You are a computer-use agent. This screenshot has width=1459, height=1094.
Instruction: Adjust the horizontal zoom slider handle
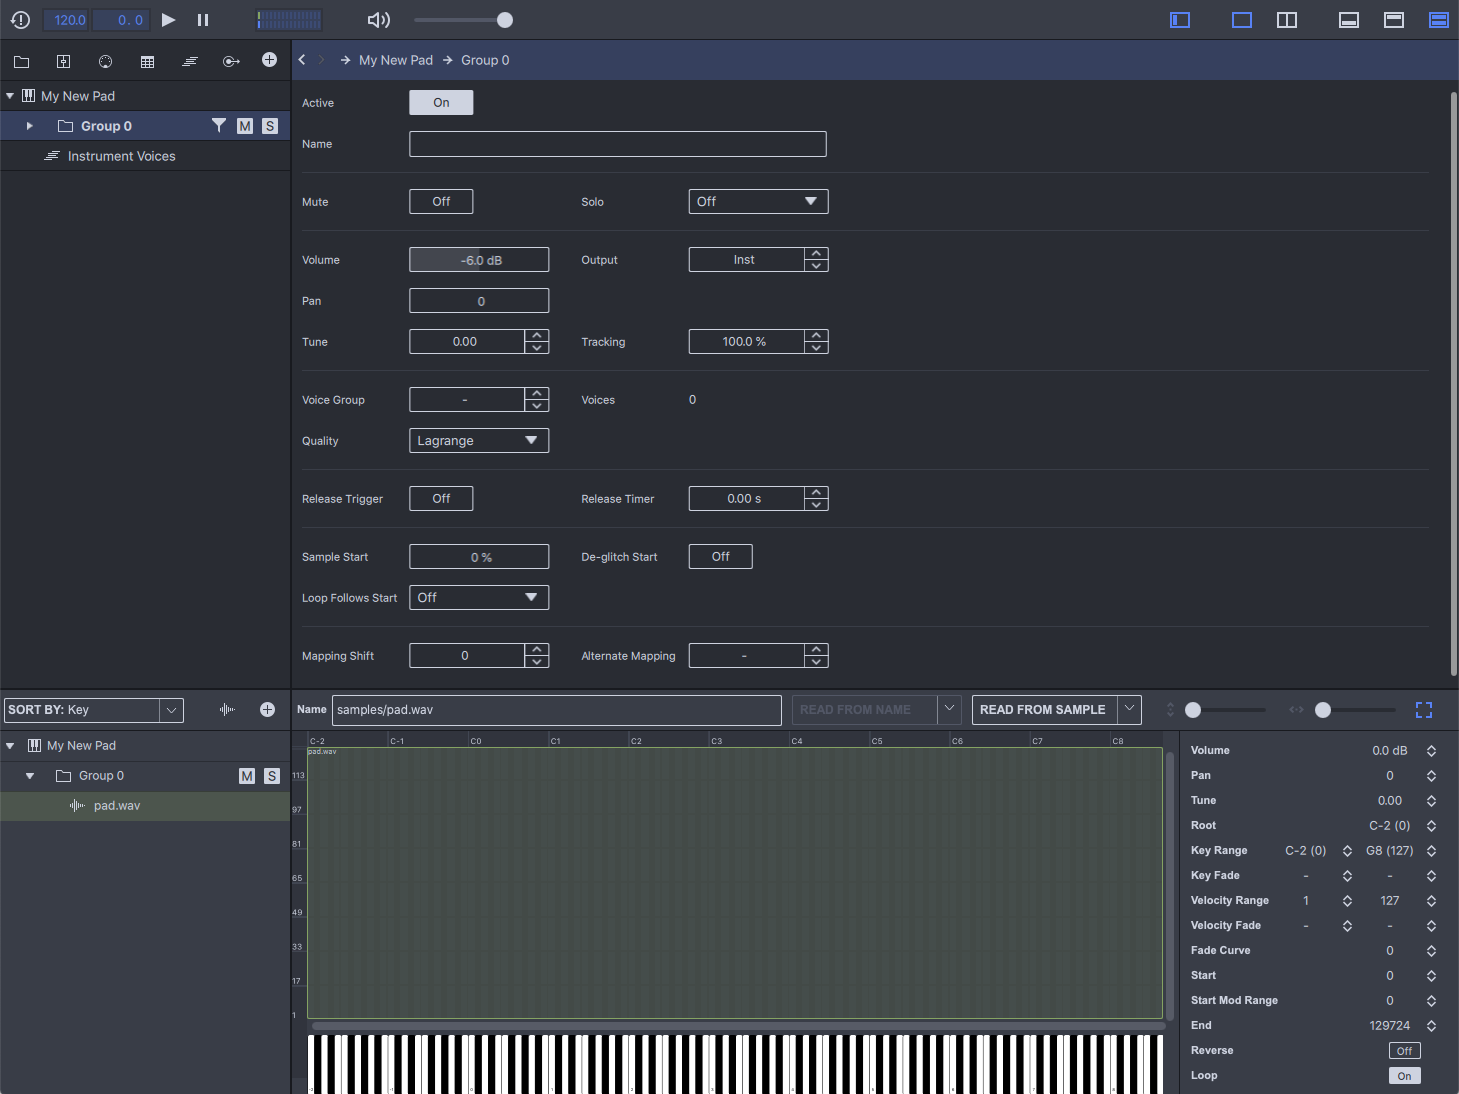[1323, 710]
